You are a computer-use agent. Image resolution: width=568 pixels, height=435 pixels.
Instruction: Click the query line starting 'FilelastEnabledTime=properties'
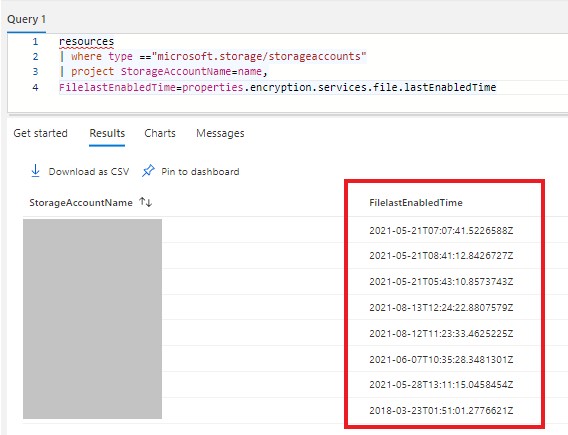[277, 87]
